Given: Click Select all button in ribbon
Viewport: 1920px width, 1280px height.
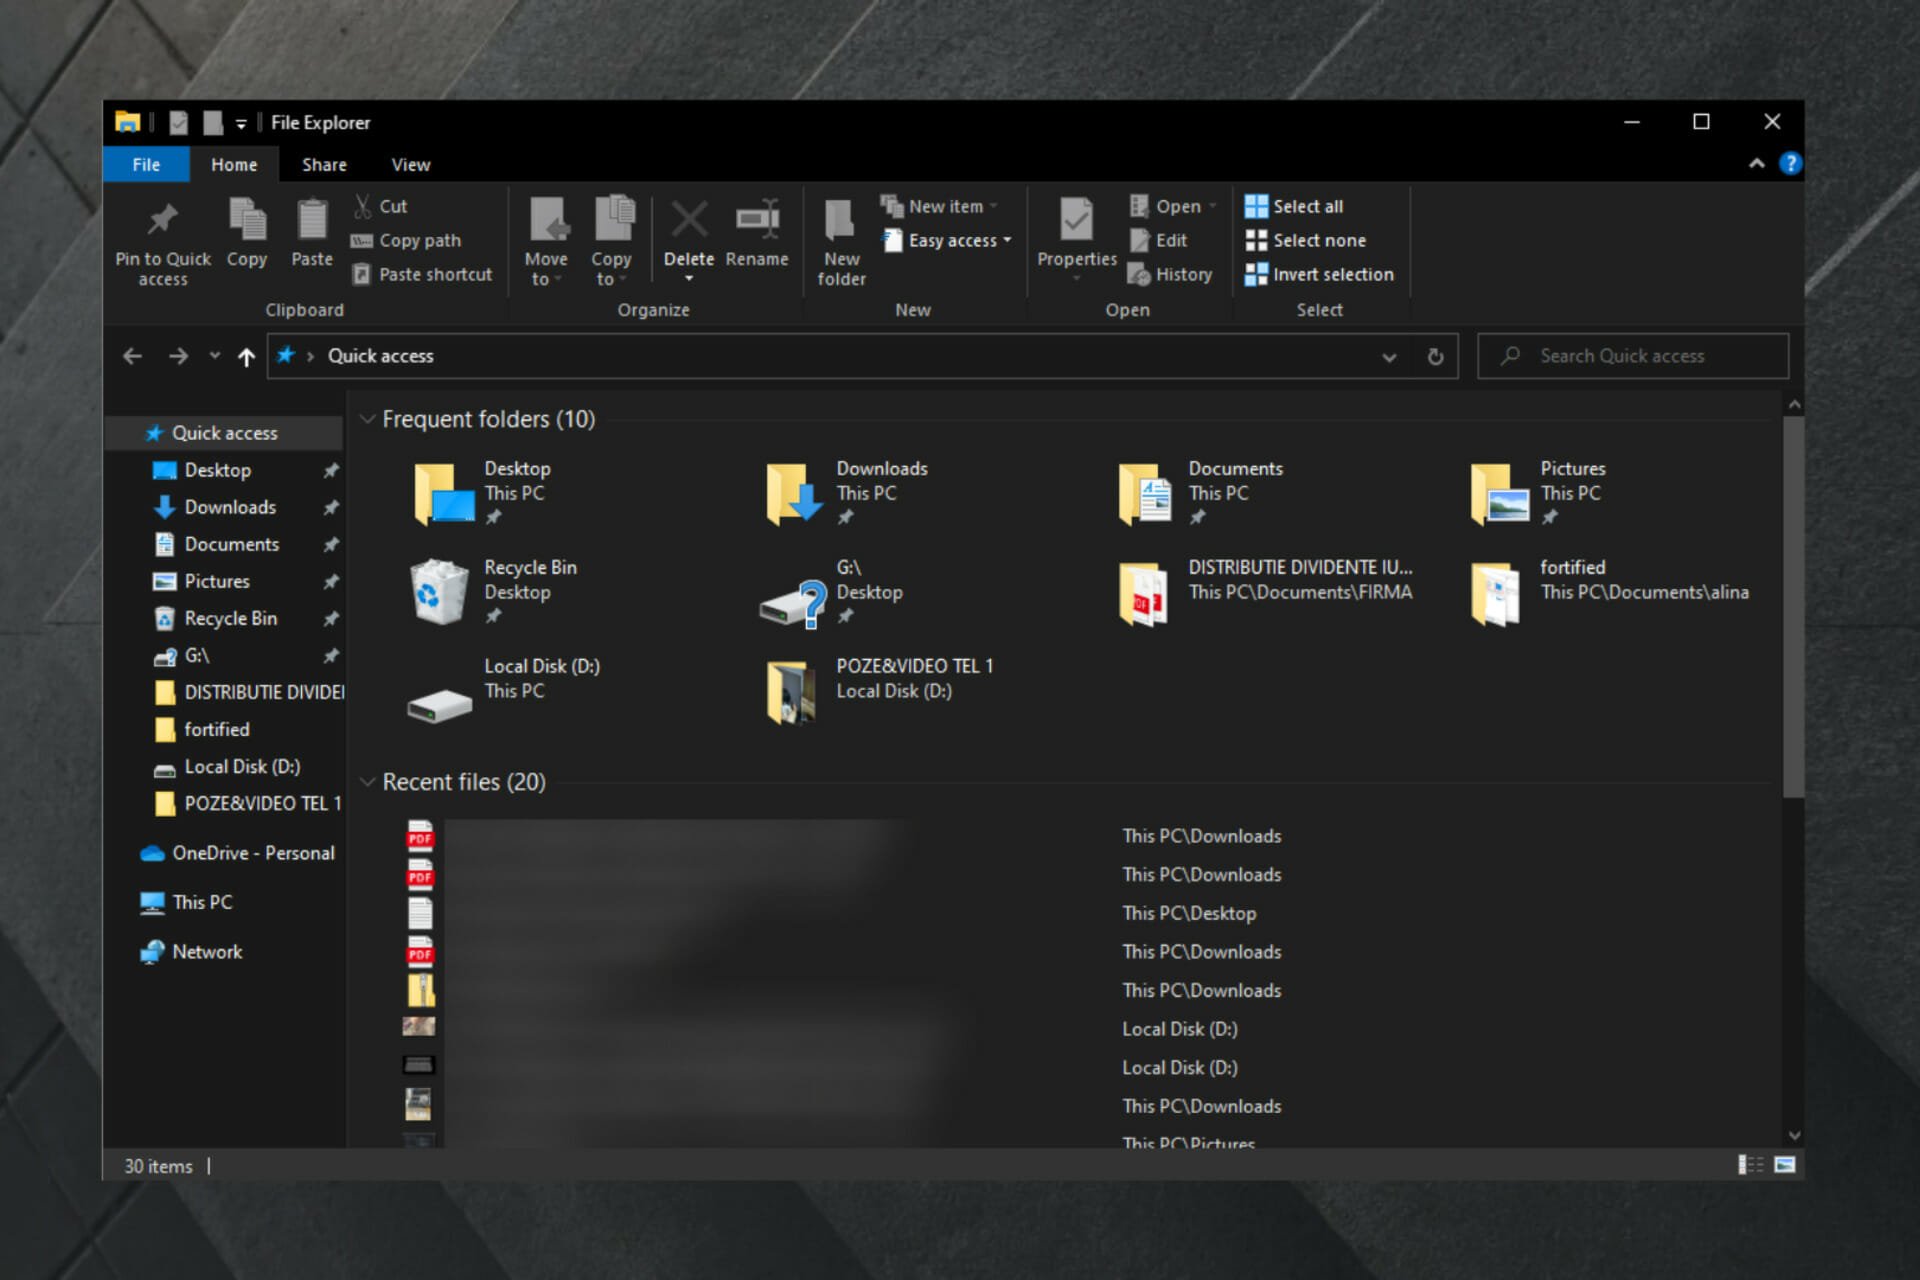Looking at the screenshot, I should pos(1297,204).
